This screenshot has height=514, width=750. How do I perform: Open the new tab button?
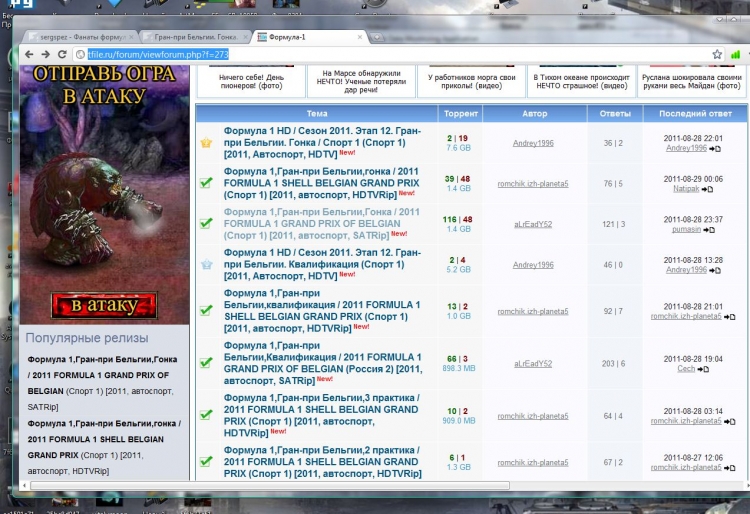(x=377, y=37)
